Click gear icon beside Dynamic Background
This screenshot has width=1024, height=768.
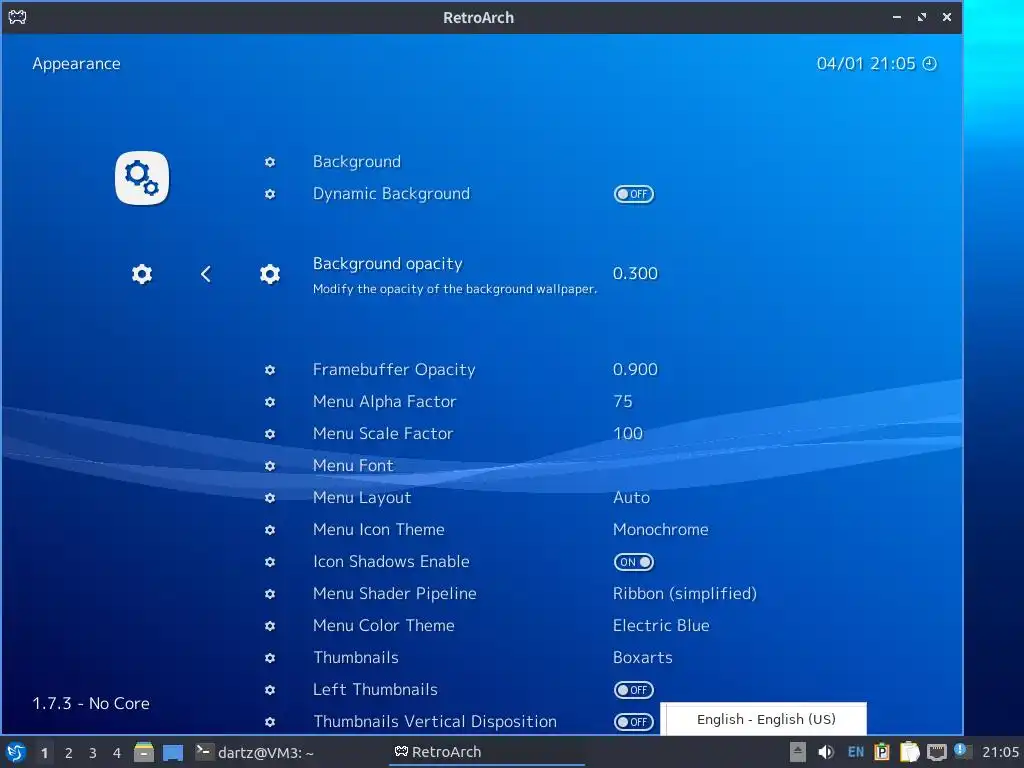click(270, 194)
